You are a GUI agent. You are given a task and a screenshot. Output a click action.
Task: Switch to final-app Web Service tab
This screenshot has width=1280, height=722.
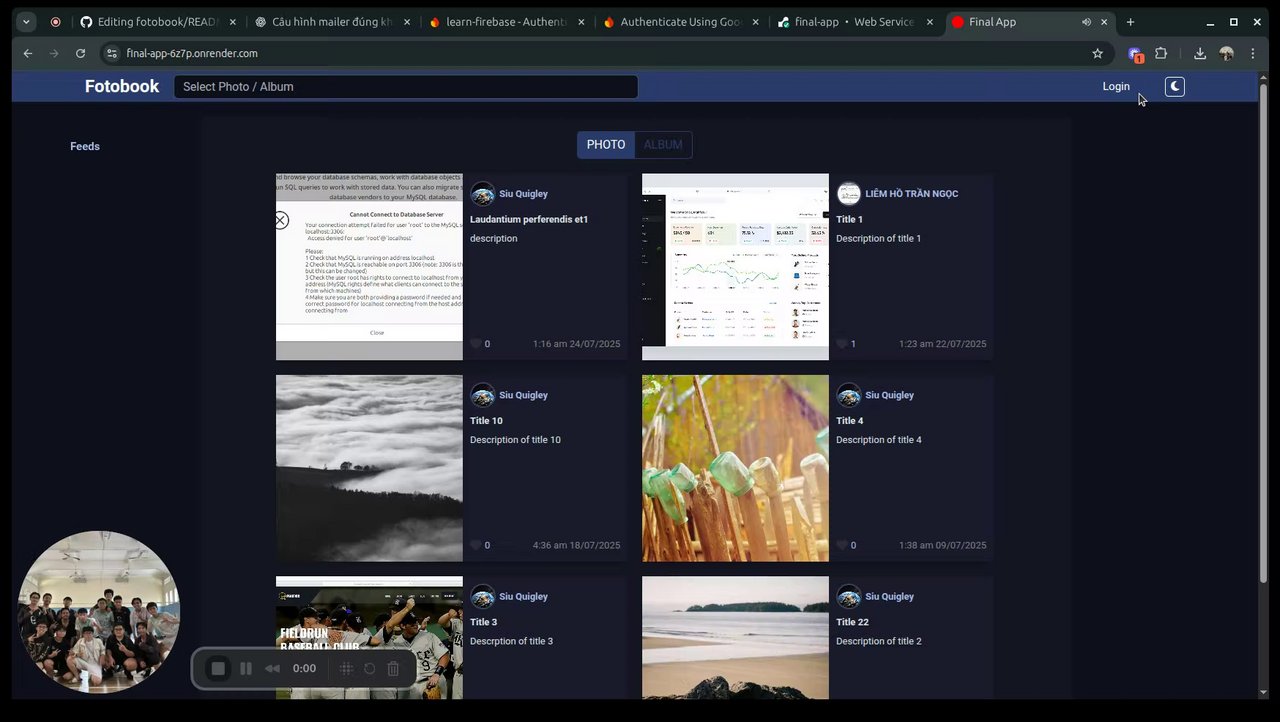point(856,22)
